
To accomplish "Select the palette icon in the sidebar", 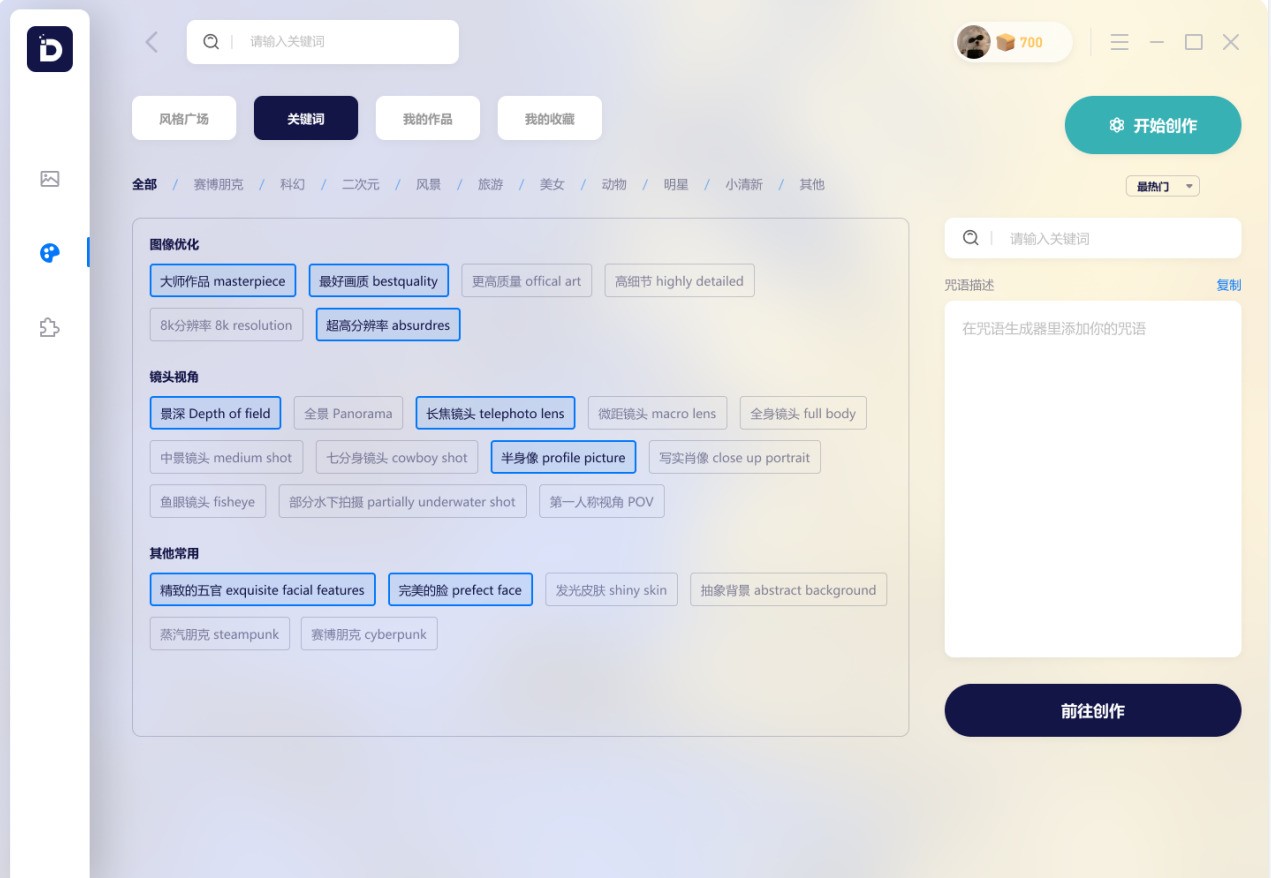I will (50, 252).
